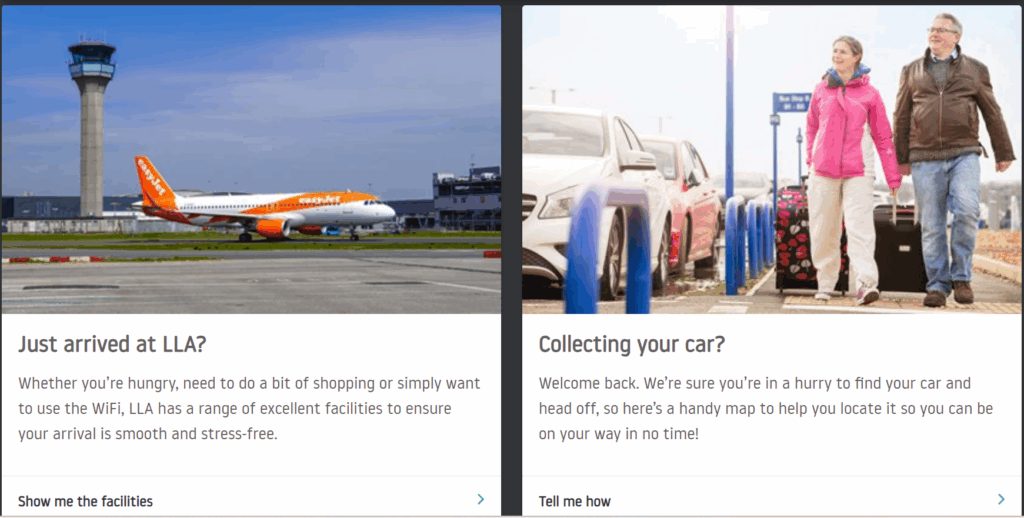Click the chevron beside Show me the facilities

(481, 499)
